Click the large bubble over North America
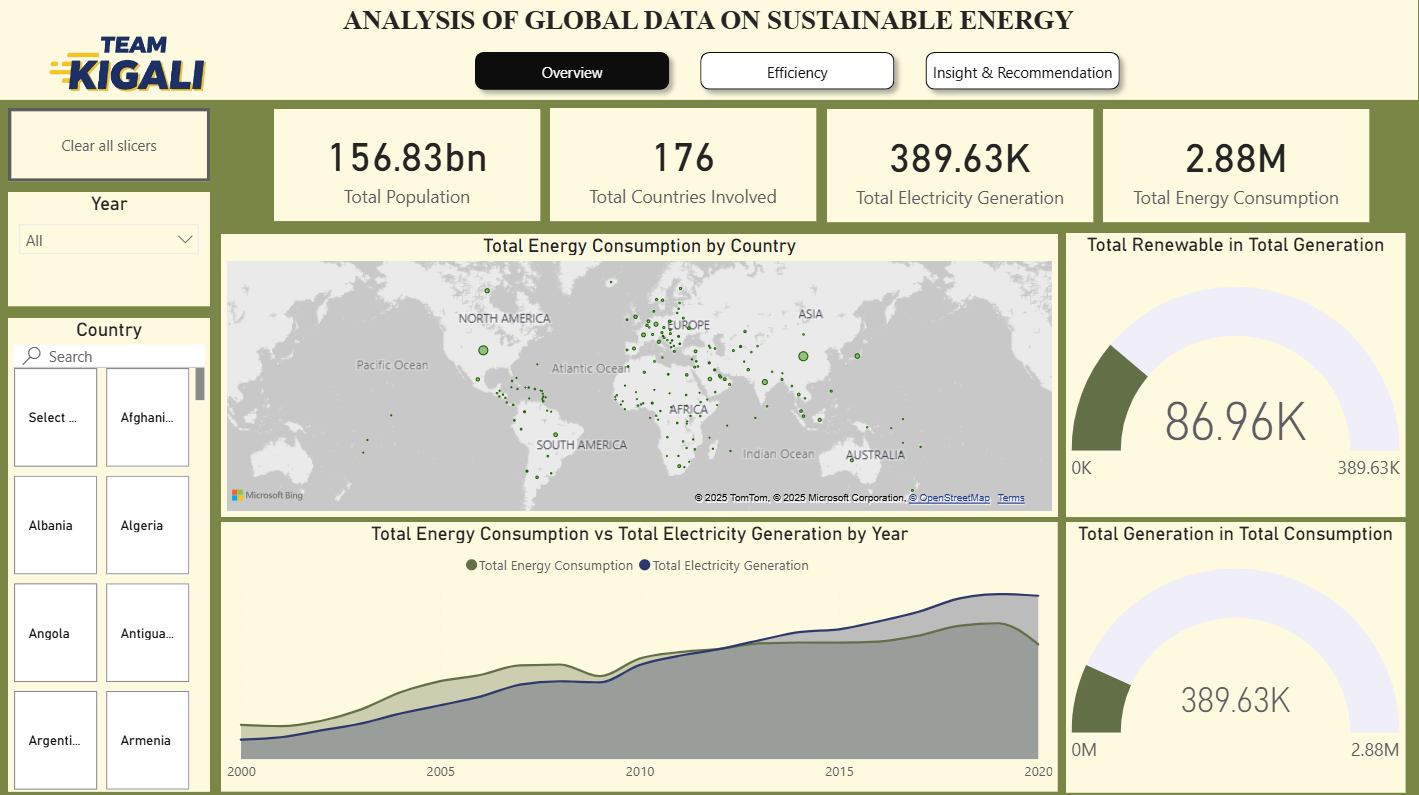This screenshot has height=795, width=1419. (483, 350)
